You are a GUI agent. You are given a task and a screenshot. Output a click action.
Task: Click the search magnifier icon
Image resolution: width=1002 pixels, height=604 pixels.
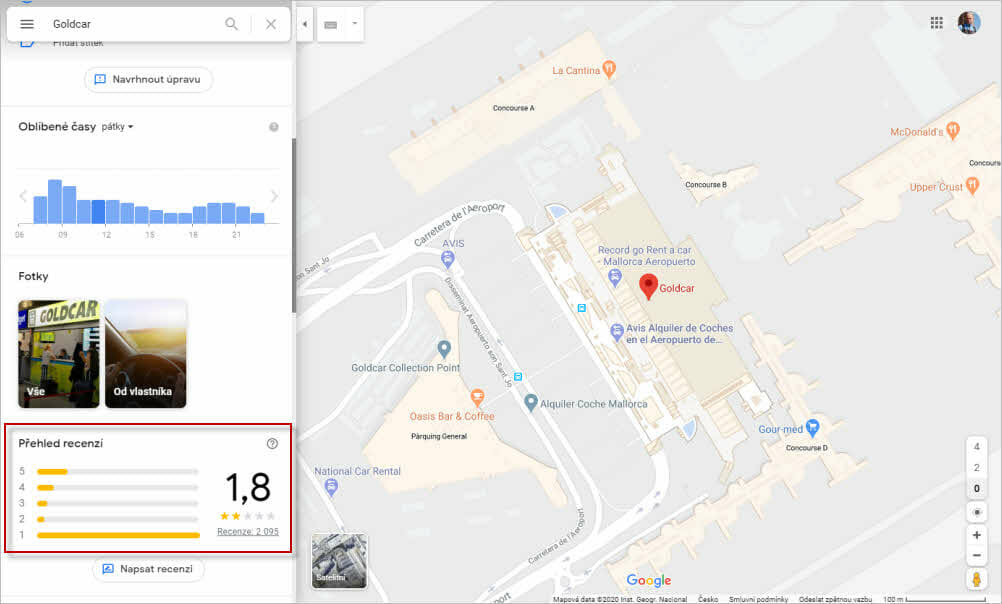[x=231, y=24]
